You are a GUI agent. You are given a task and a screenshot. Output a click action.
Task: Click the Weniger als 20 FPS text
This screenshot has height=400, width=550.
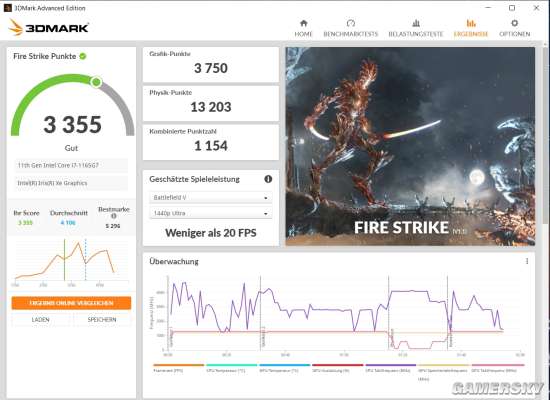point(211,233)
